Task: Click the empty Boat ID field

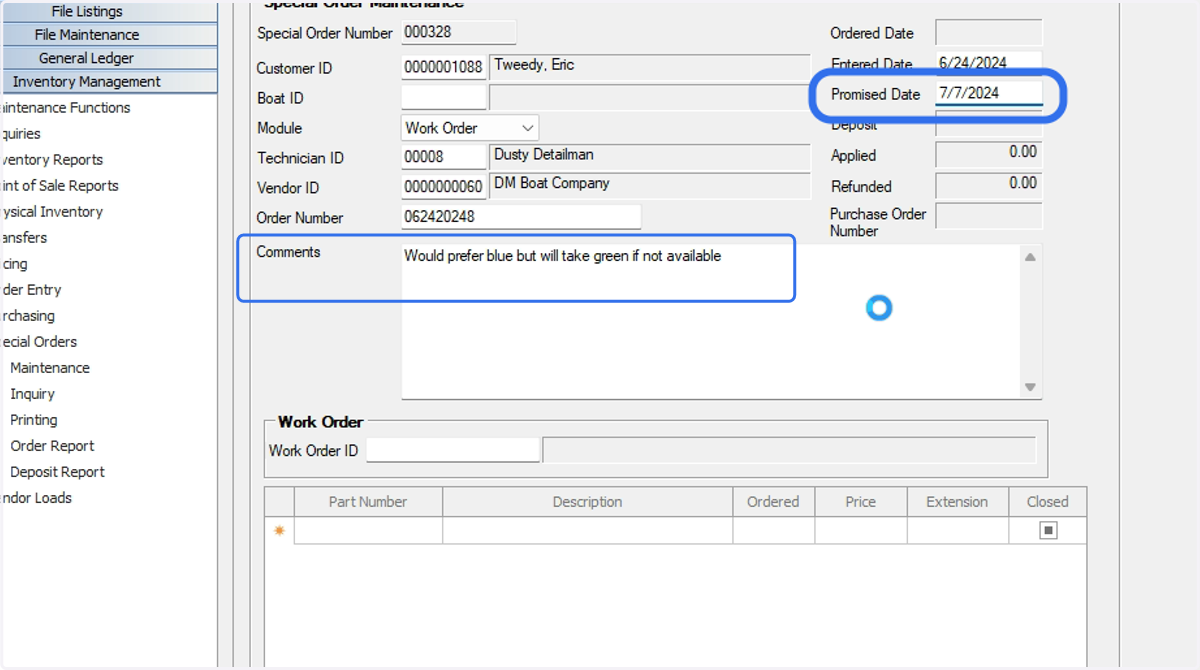Action: [x=444, y=98]
